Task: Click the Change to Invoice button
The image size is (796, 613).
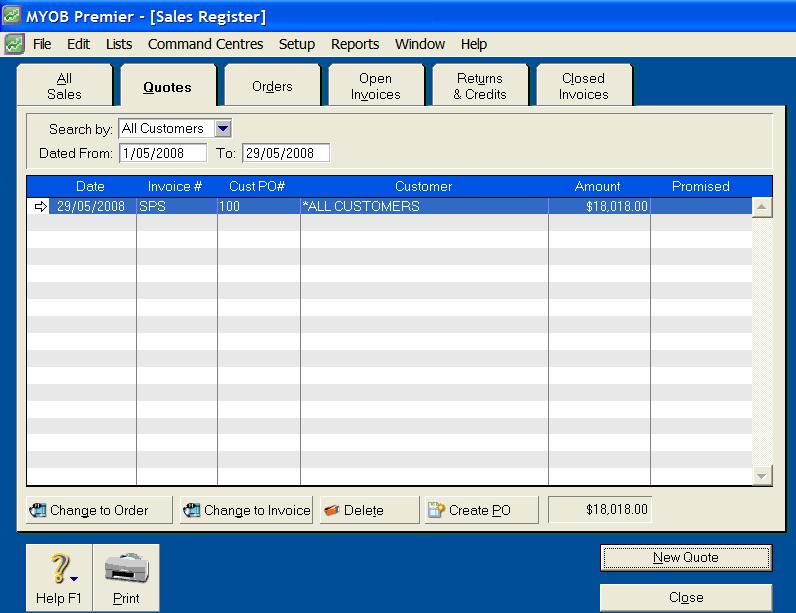Action: tap(246, 510)
